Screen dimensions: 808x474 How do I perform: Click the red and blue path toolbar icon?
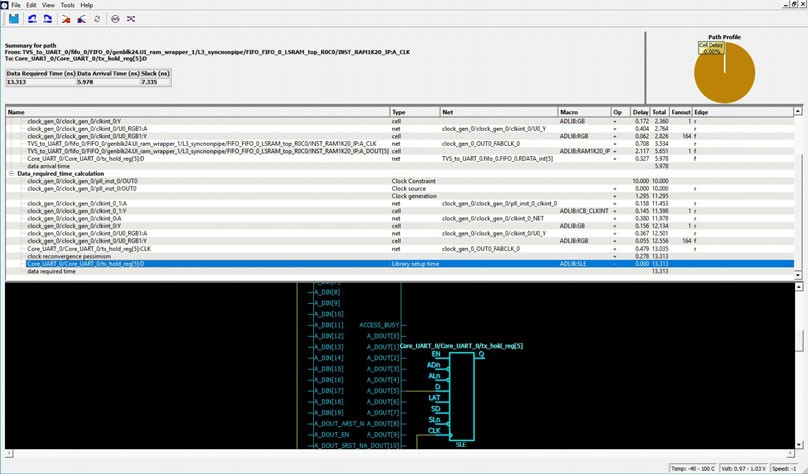coord(82,19)
